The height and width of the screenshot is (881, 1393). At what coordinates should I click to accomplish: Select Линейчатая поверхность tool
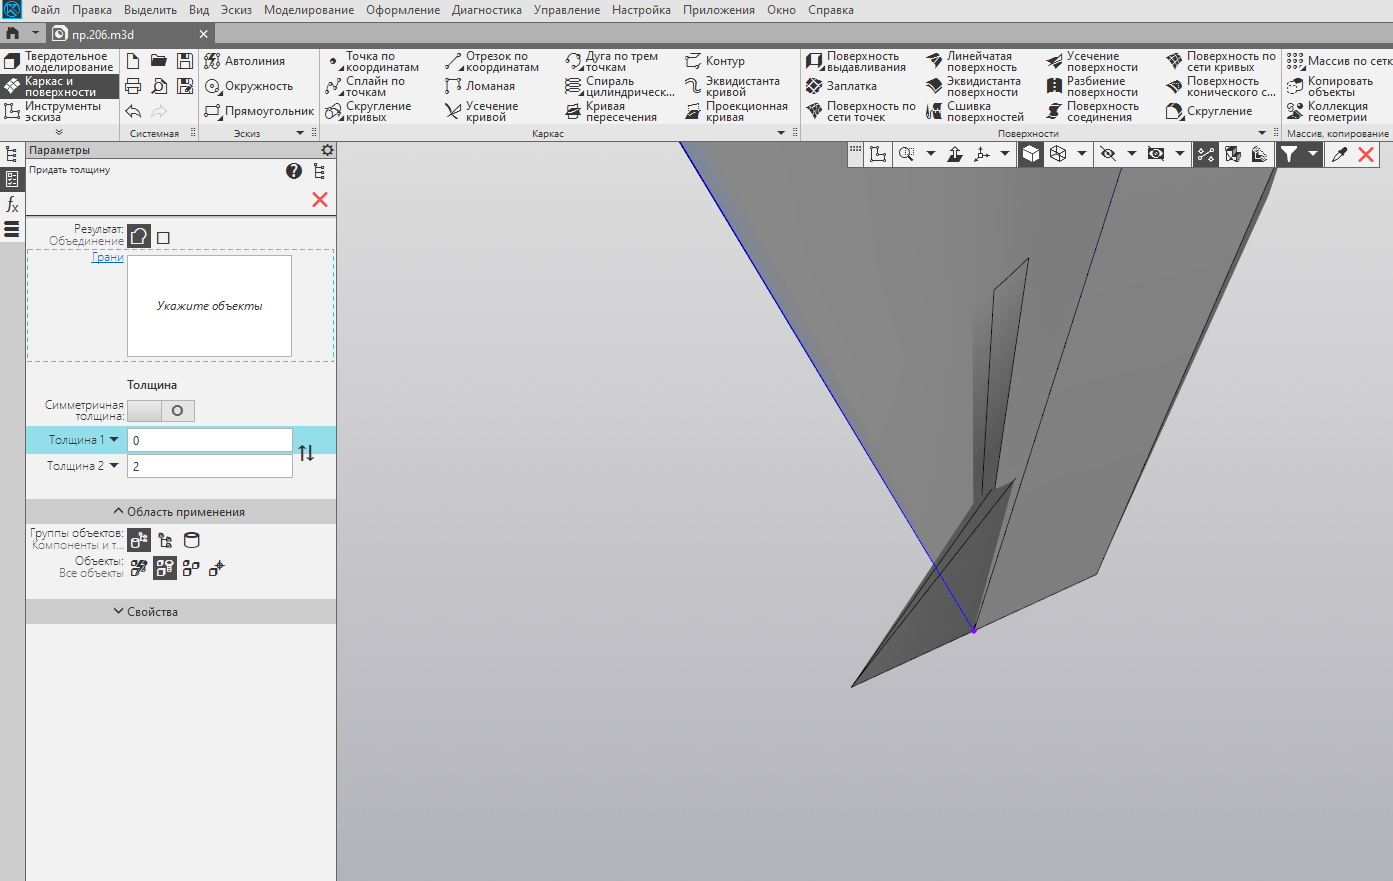tap(972, 62)
